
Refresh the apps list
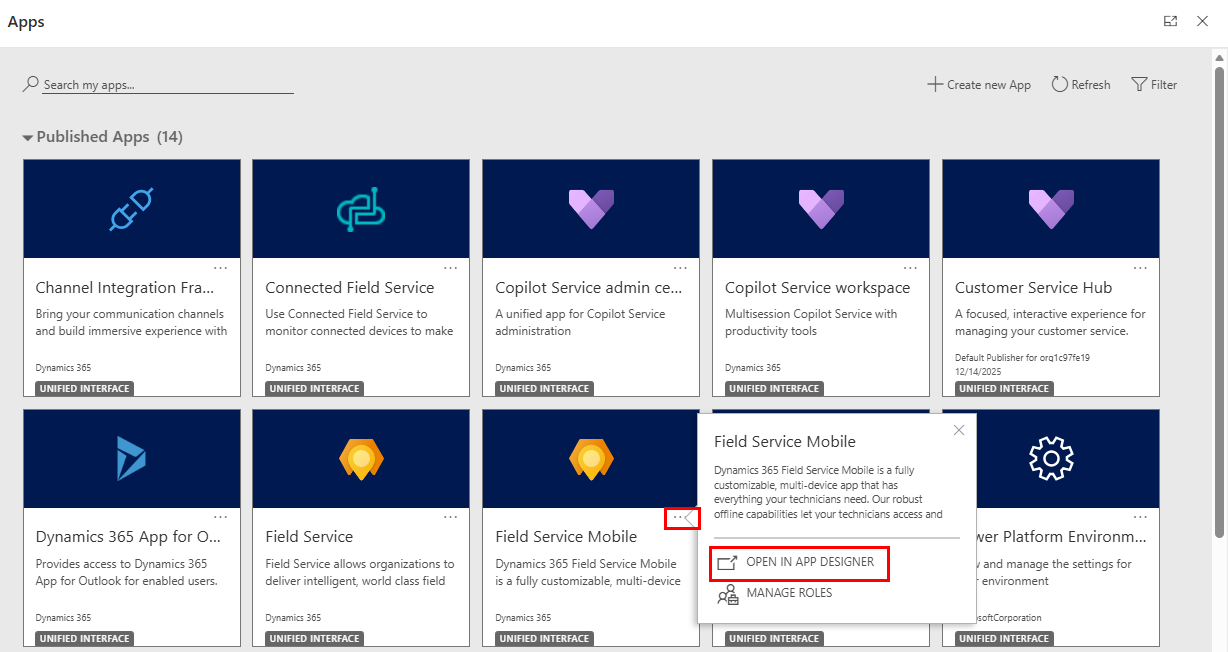1081,85
